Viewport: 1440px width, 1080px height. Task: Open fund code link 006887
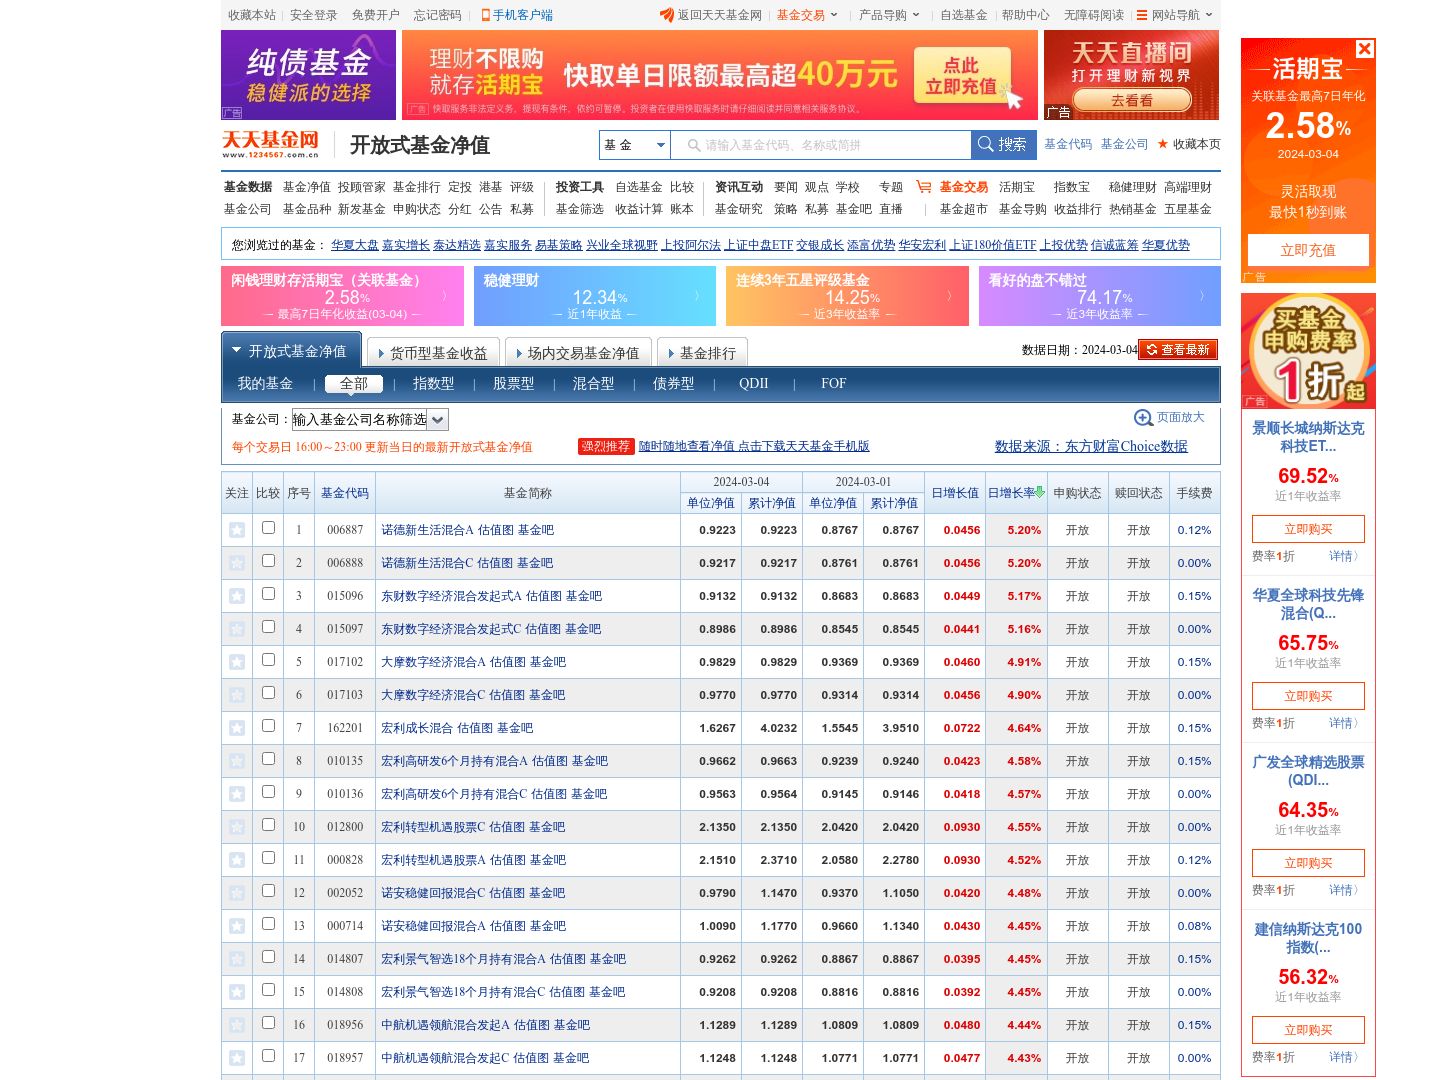(345, 530)
